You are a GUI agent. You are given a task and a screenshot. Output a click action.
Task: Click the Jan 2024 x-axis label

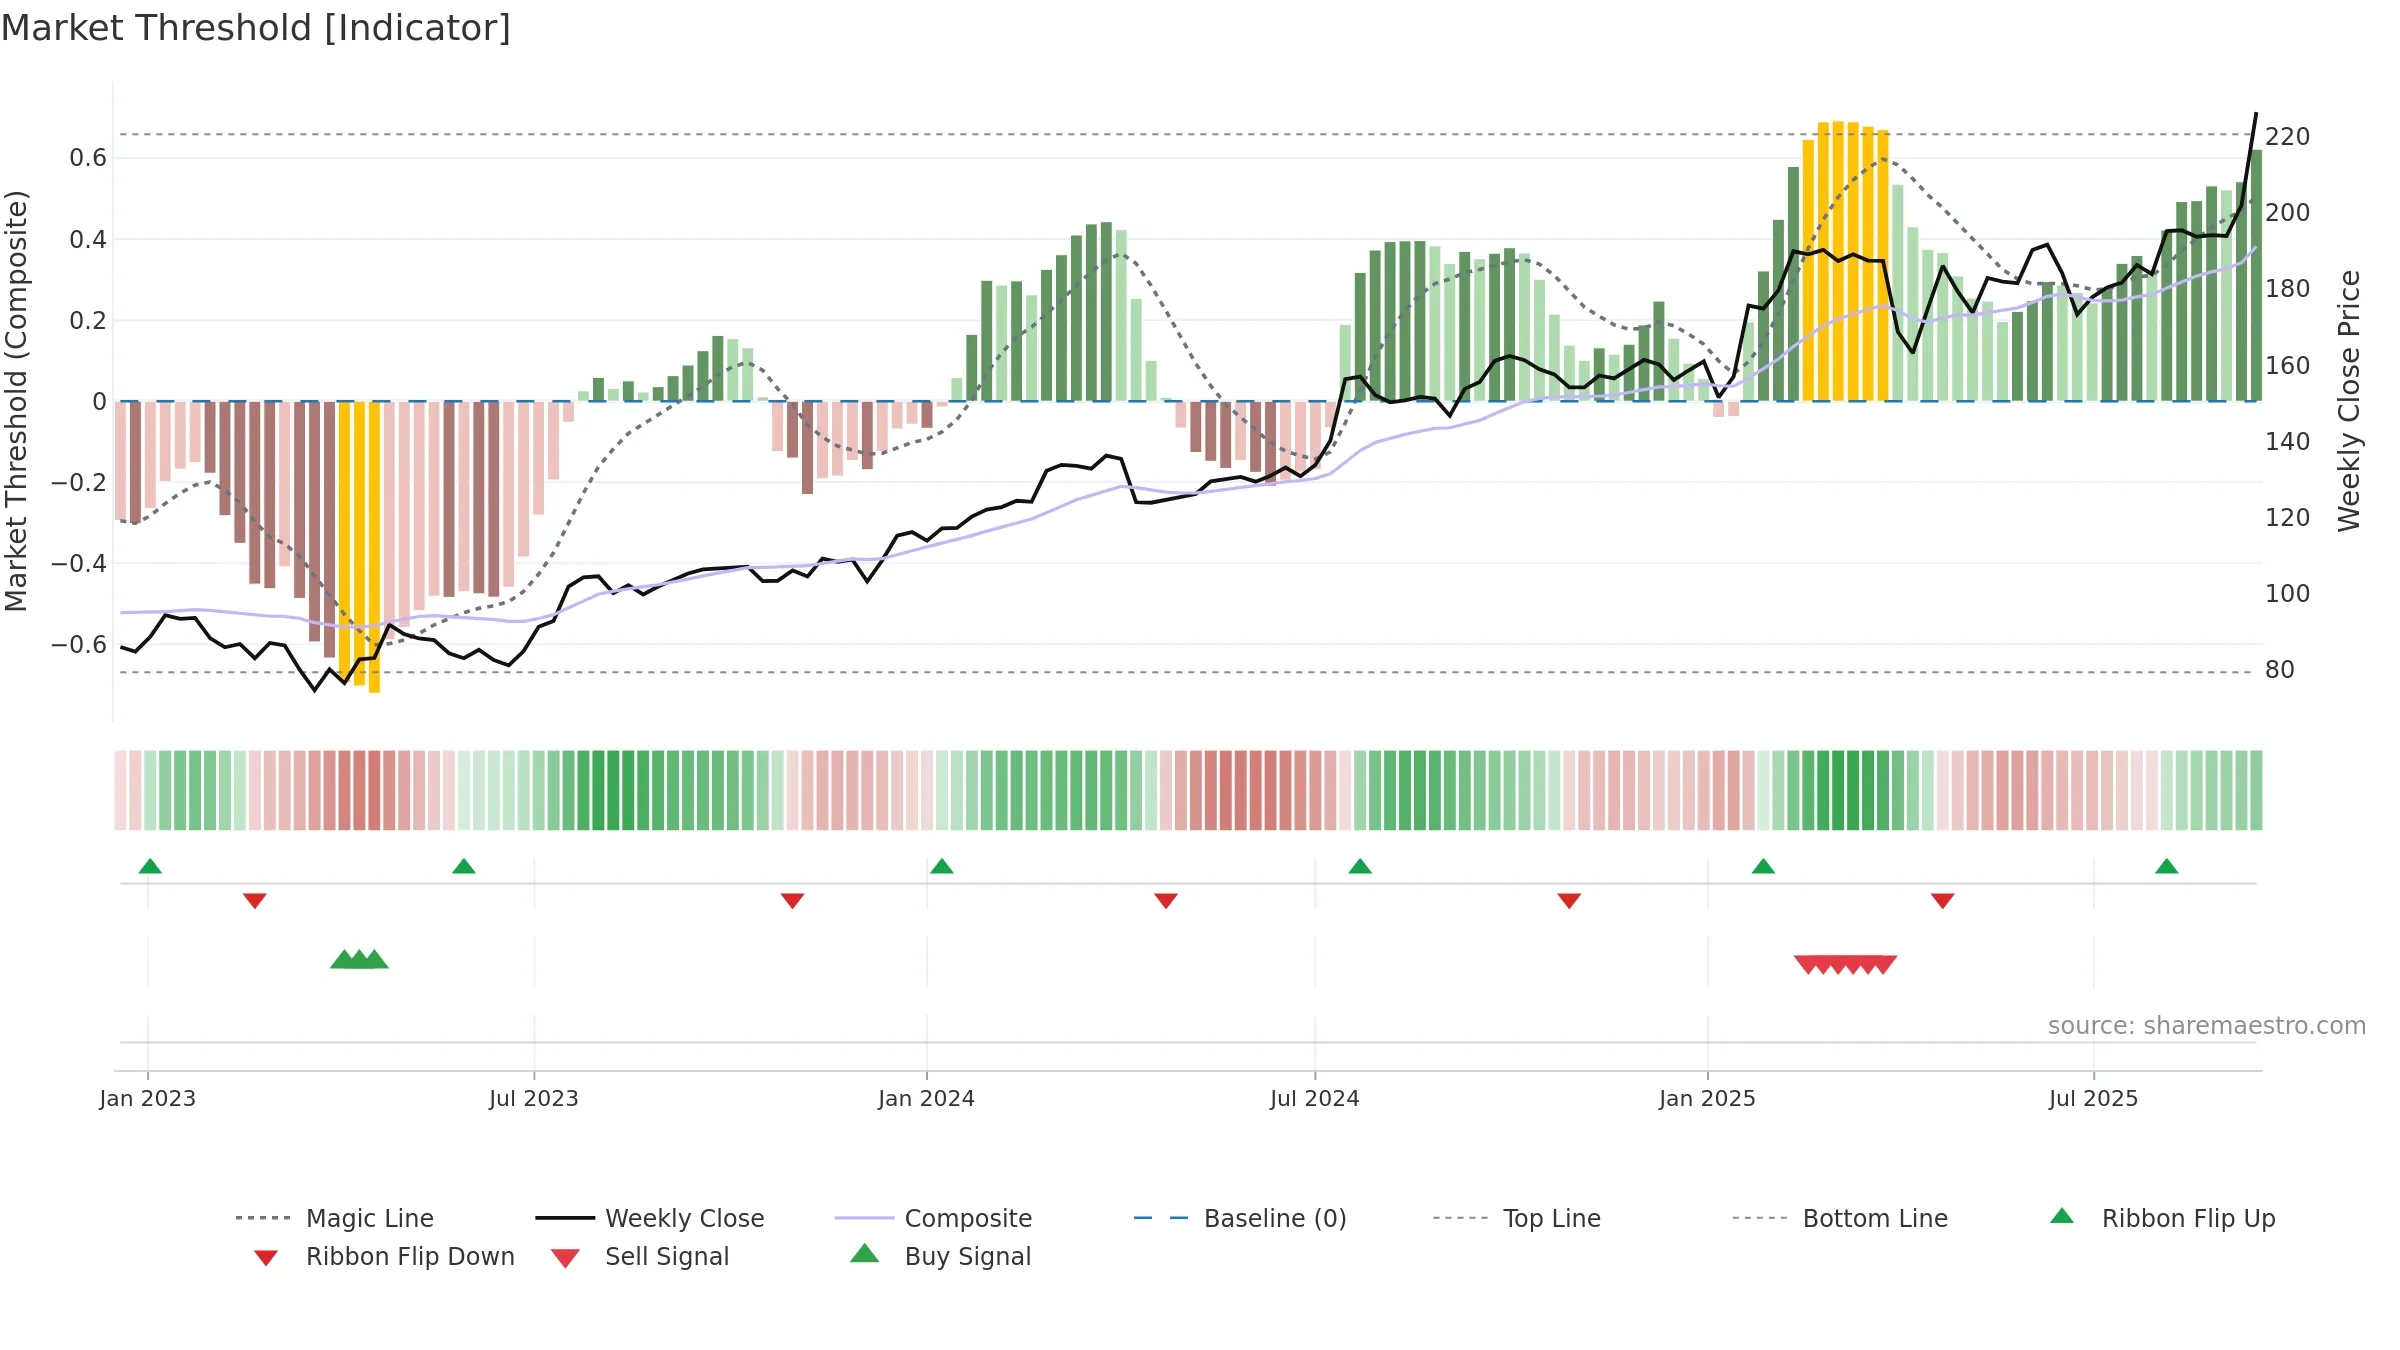(x=927, y=1098)
